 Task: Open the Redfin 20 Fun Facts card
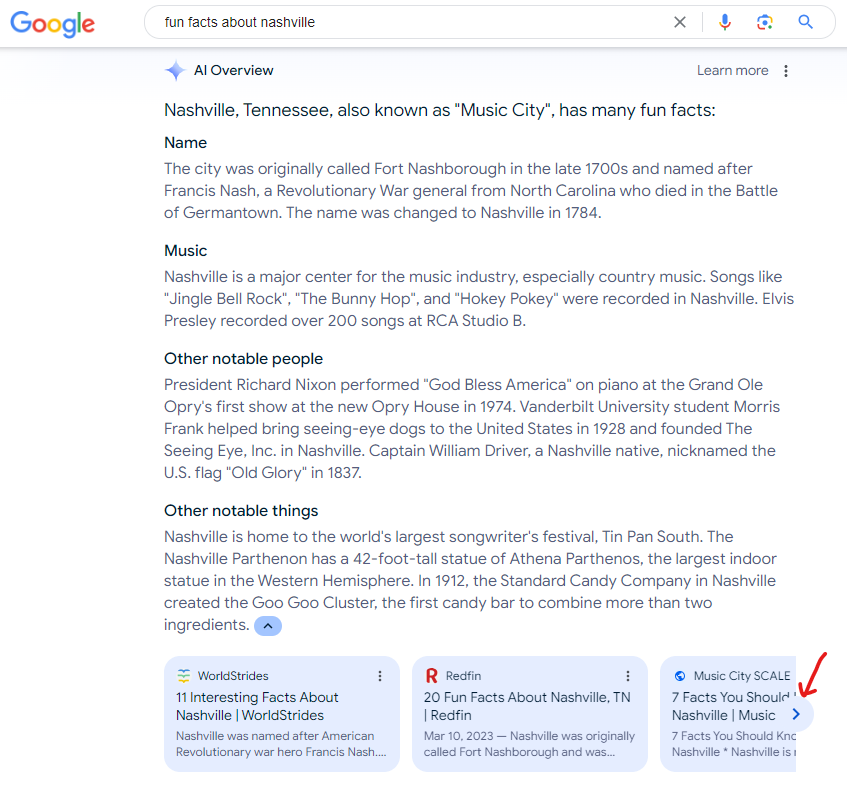click(530, 714)
